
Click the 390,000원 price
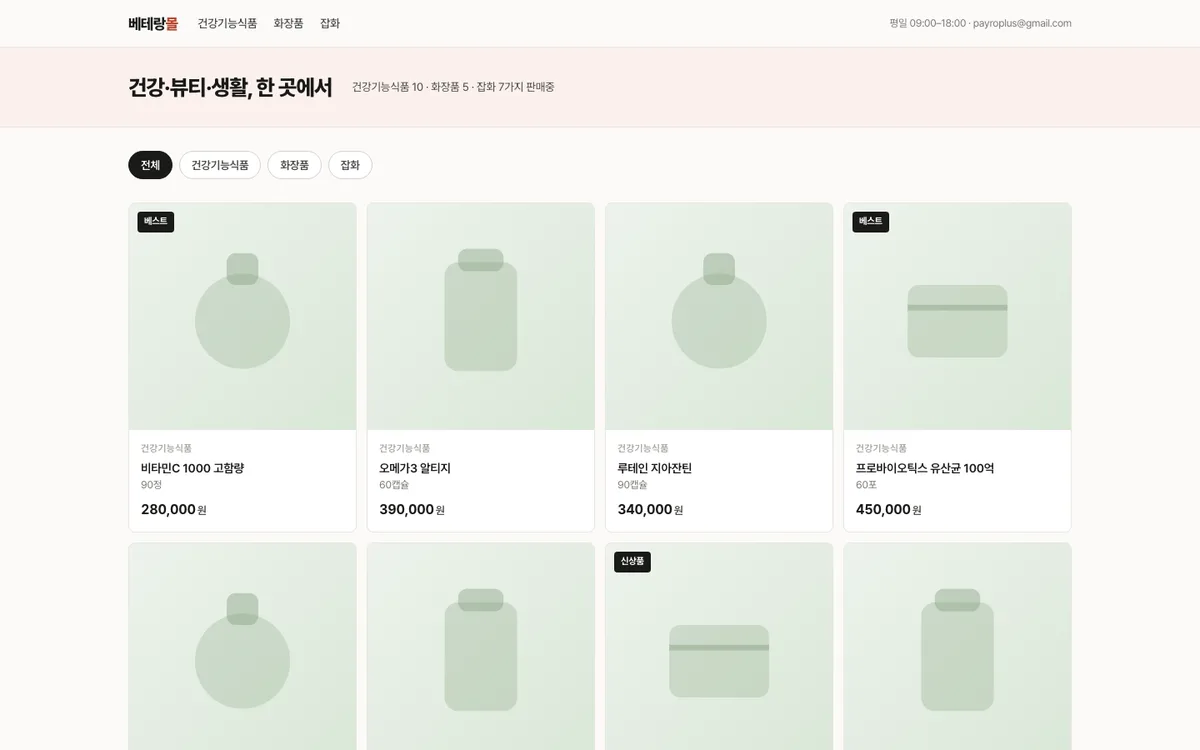pyautogui.click(x=412, y=510)
